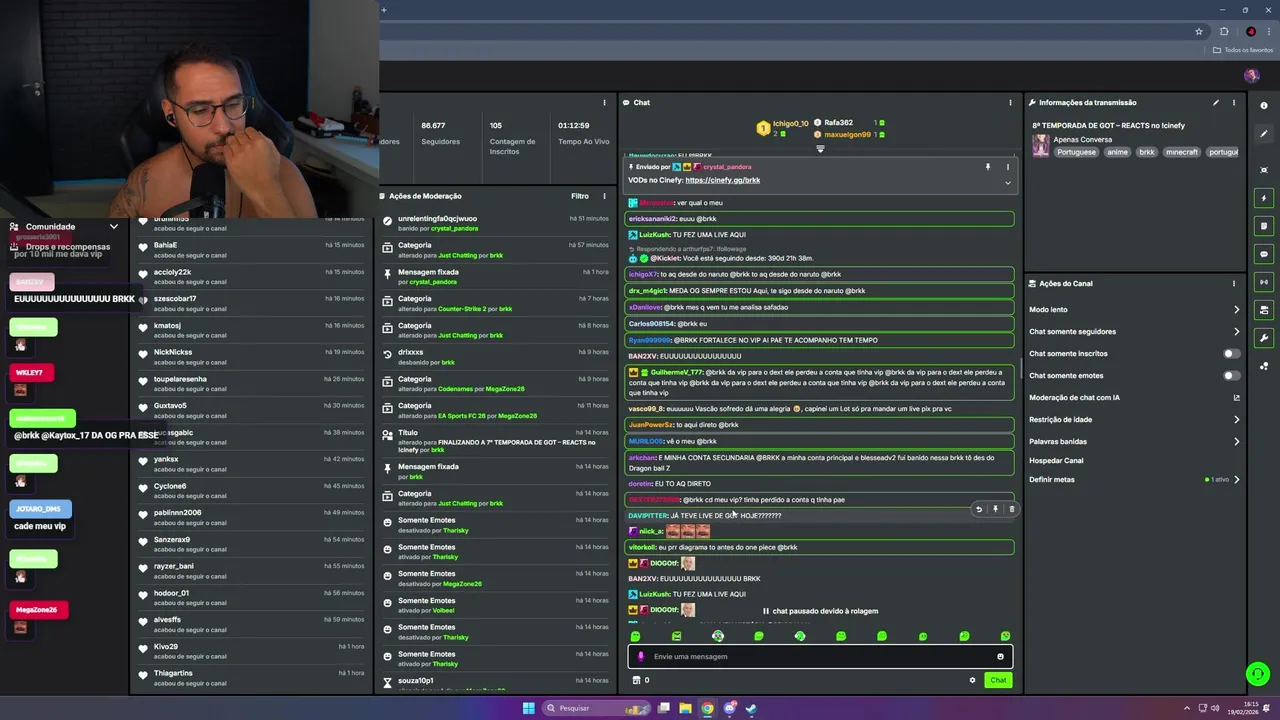Open Moderação de chat com IA
1280x720 pixels.
pyautogui.click(x=1134, y=397)
